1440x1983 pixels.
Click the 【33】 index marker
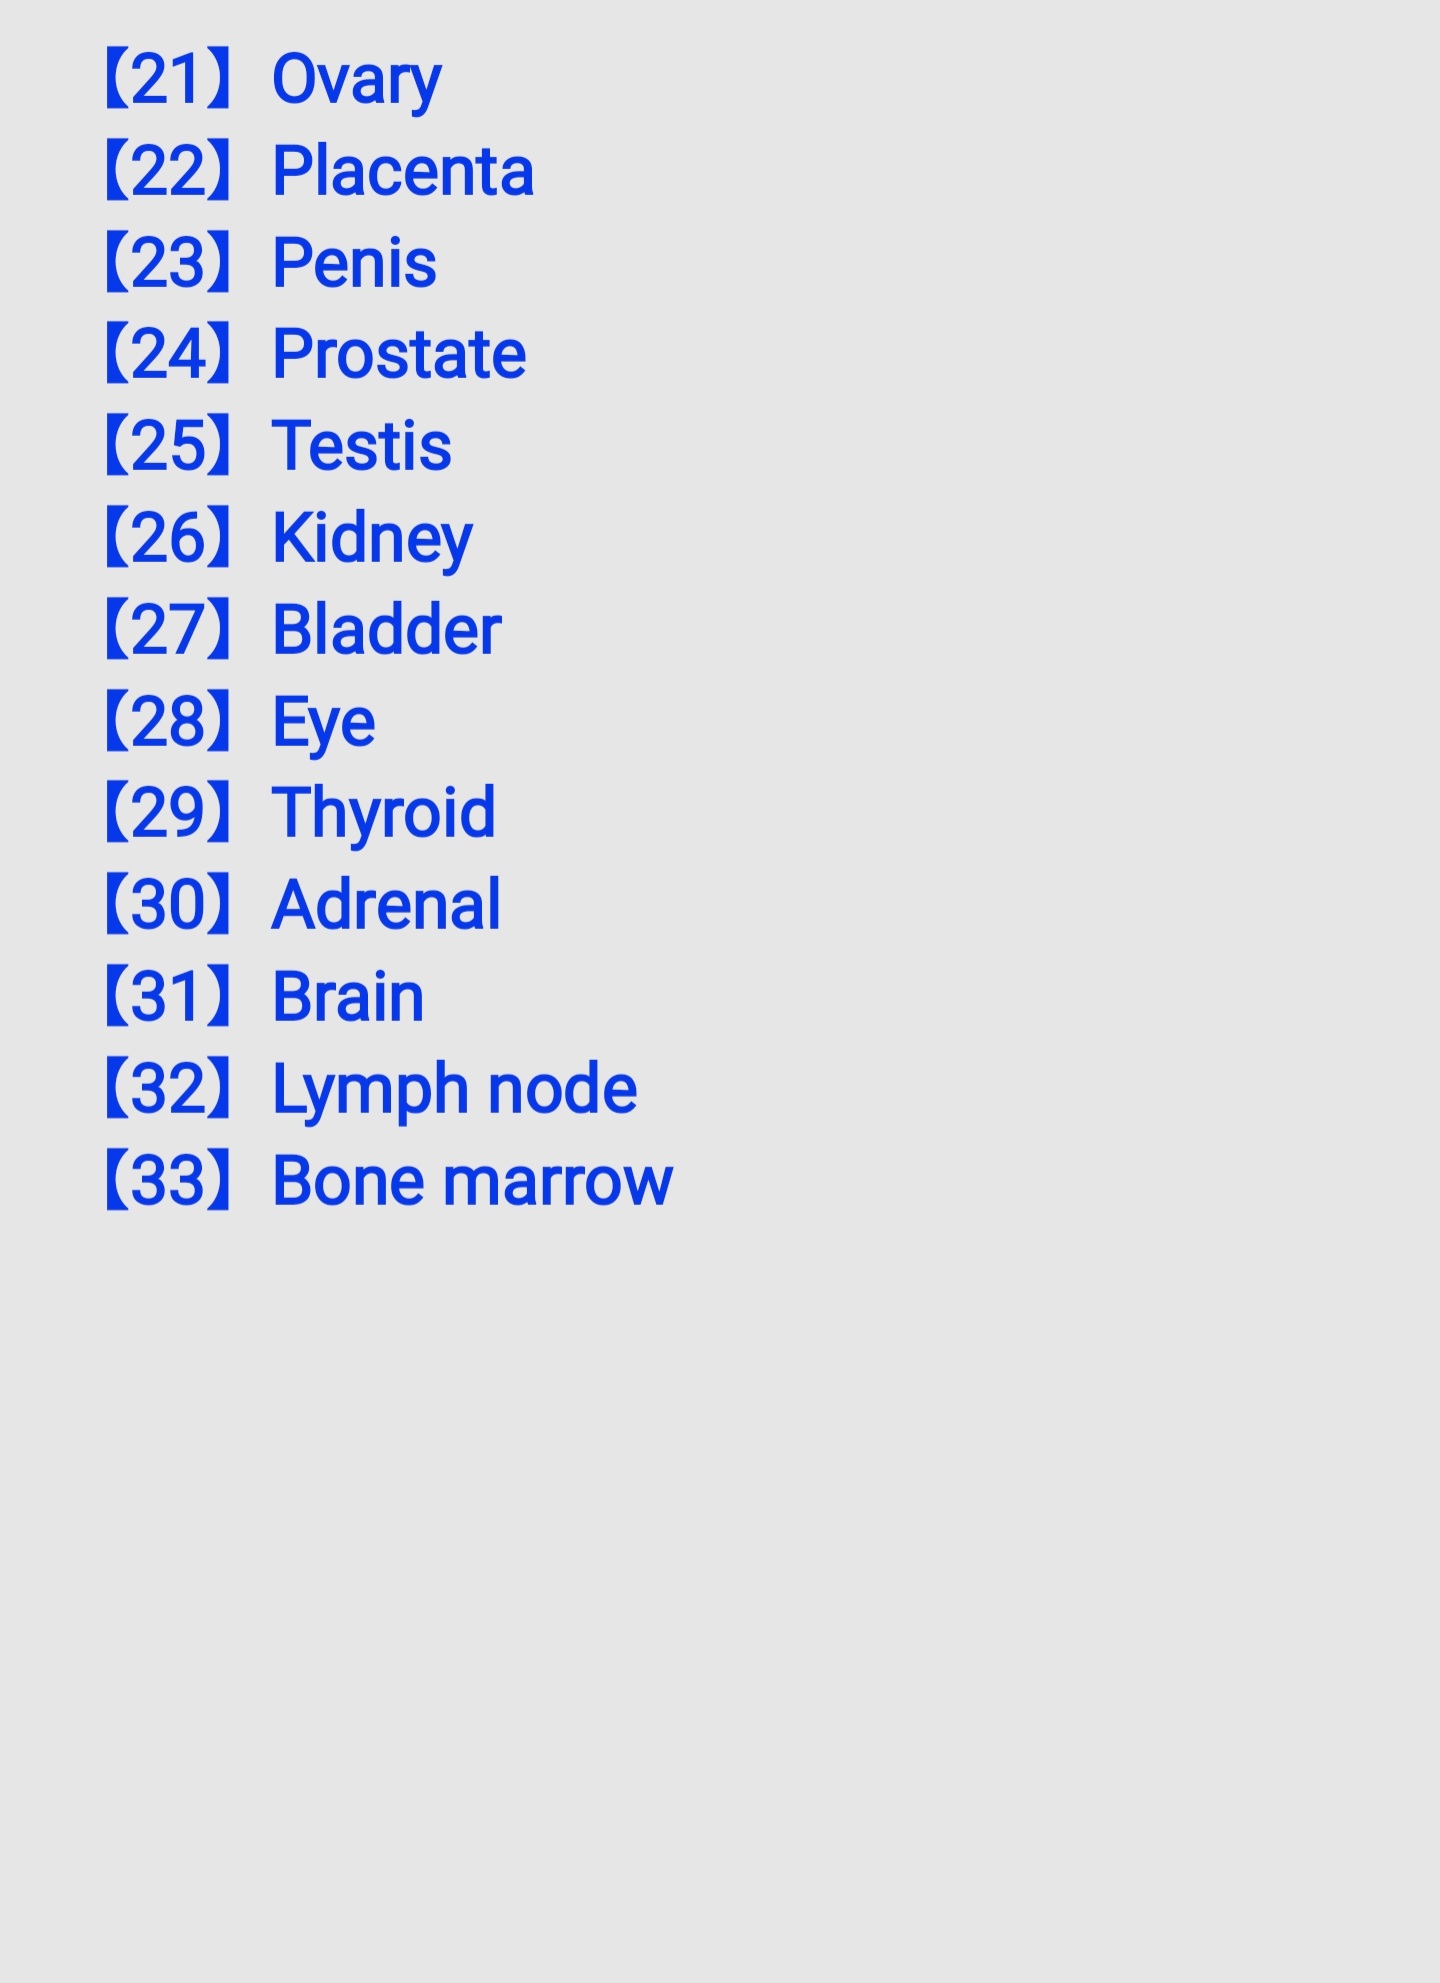click(x=169, y=1180)
